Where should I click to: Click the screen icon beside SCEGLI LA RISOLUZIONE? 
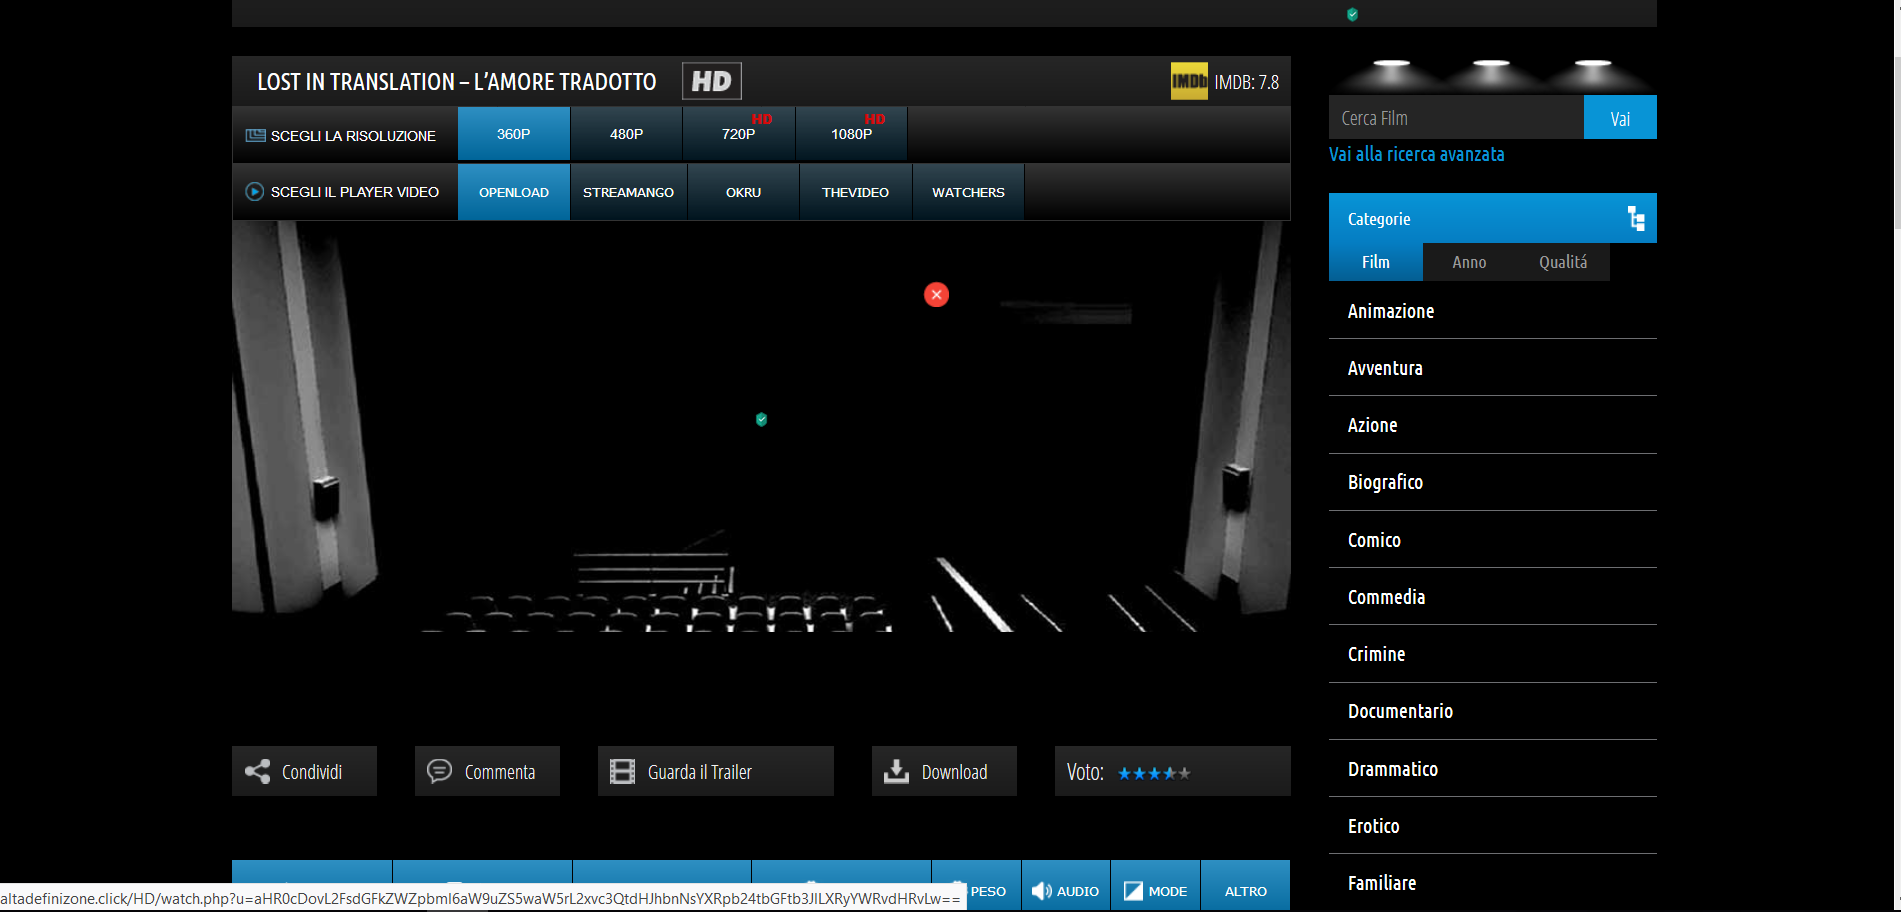pyautogui.click(x=256, y=135)
